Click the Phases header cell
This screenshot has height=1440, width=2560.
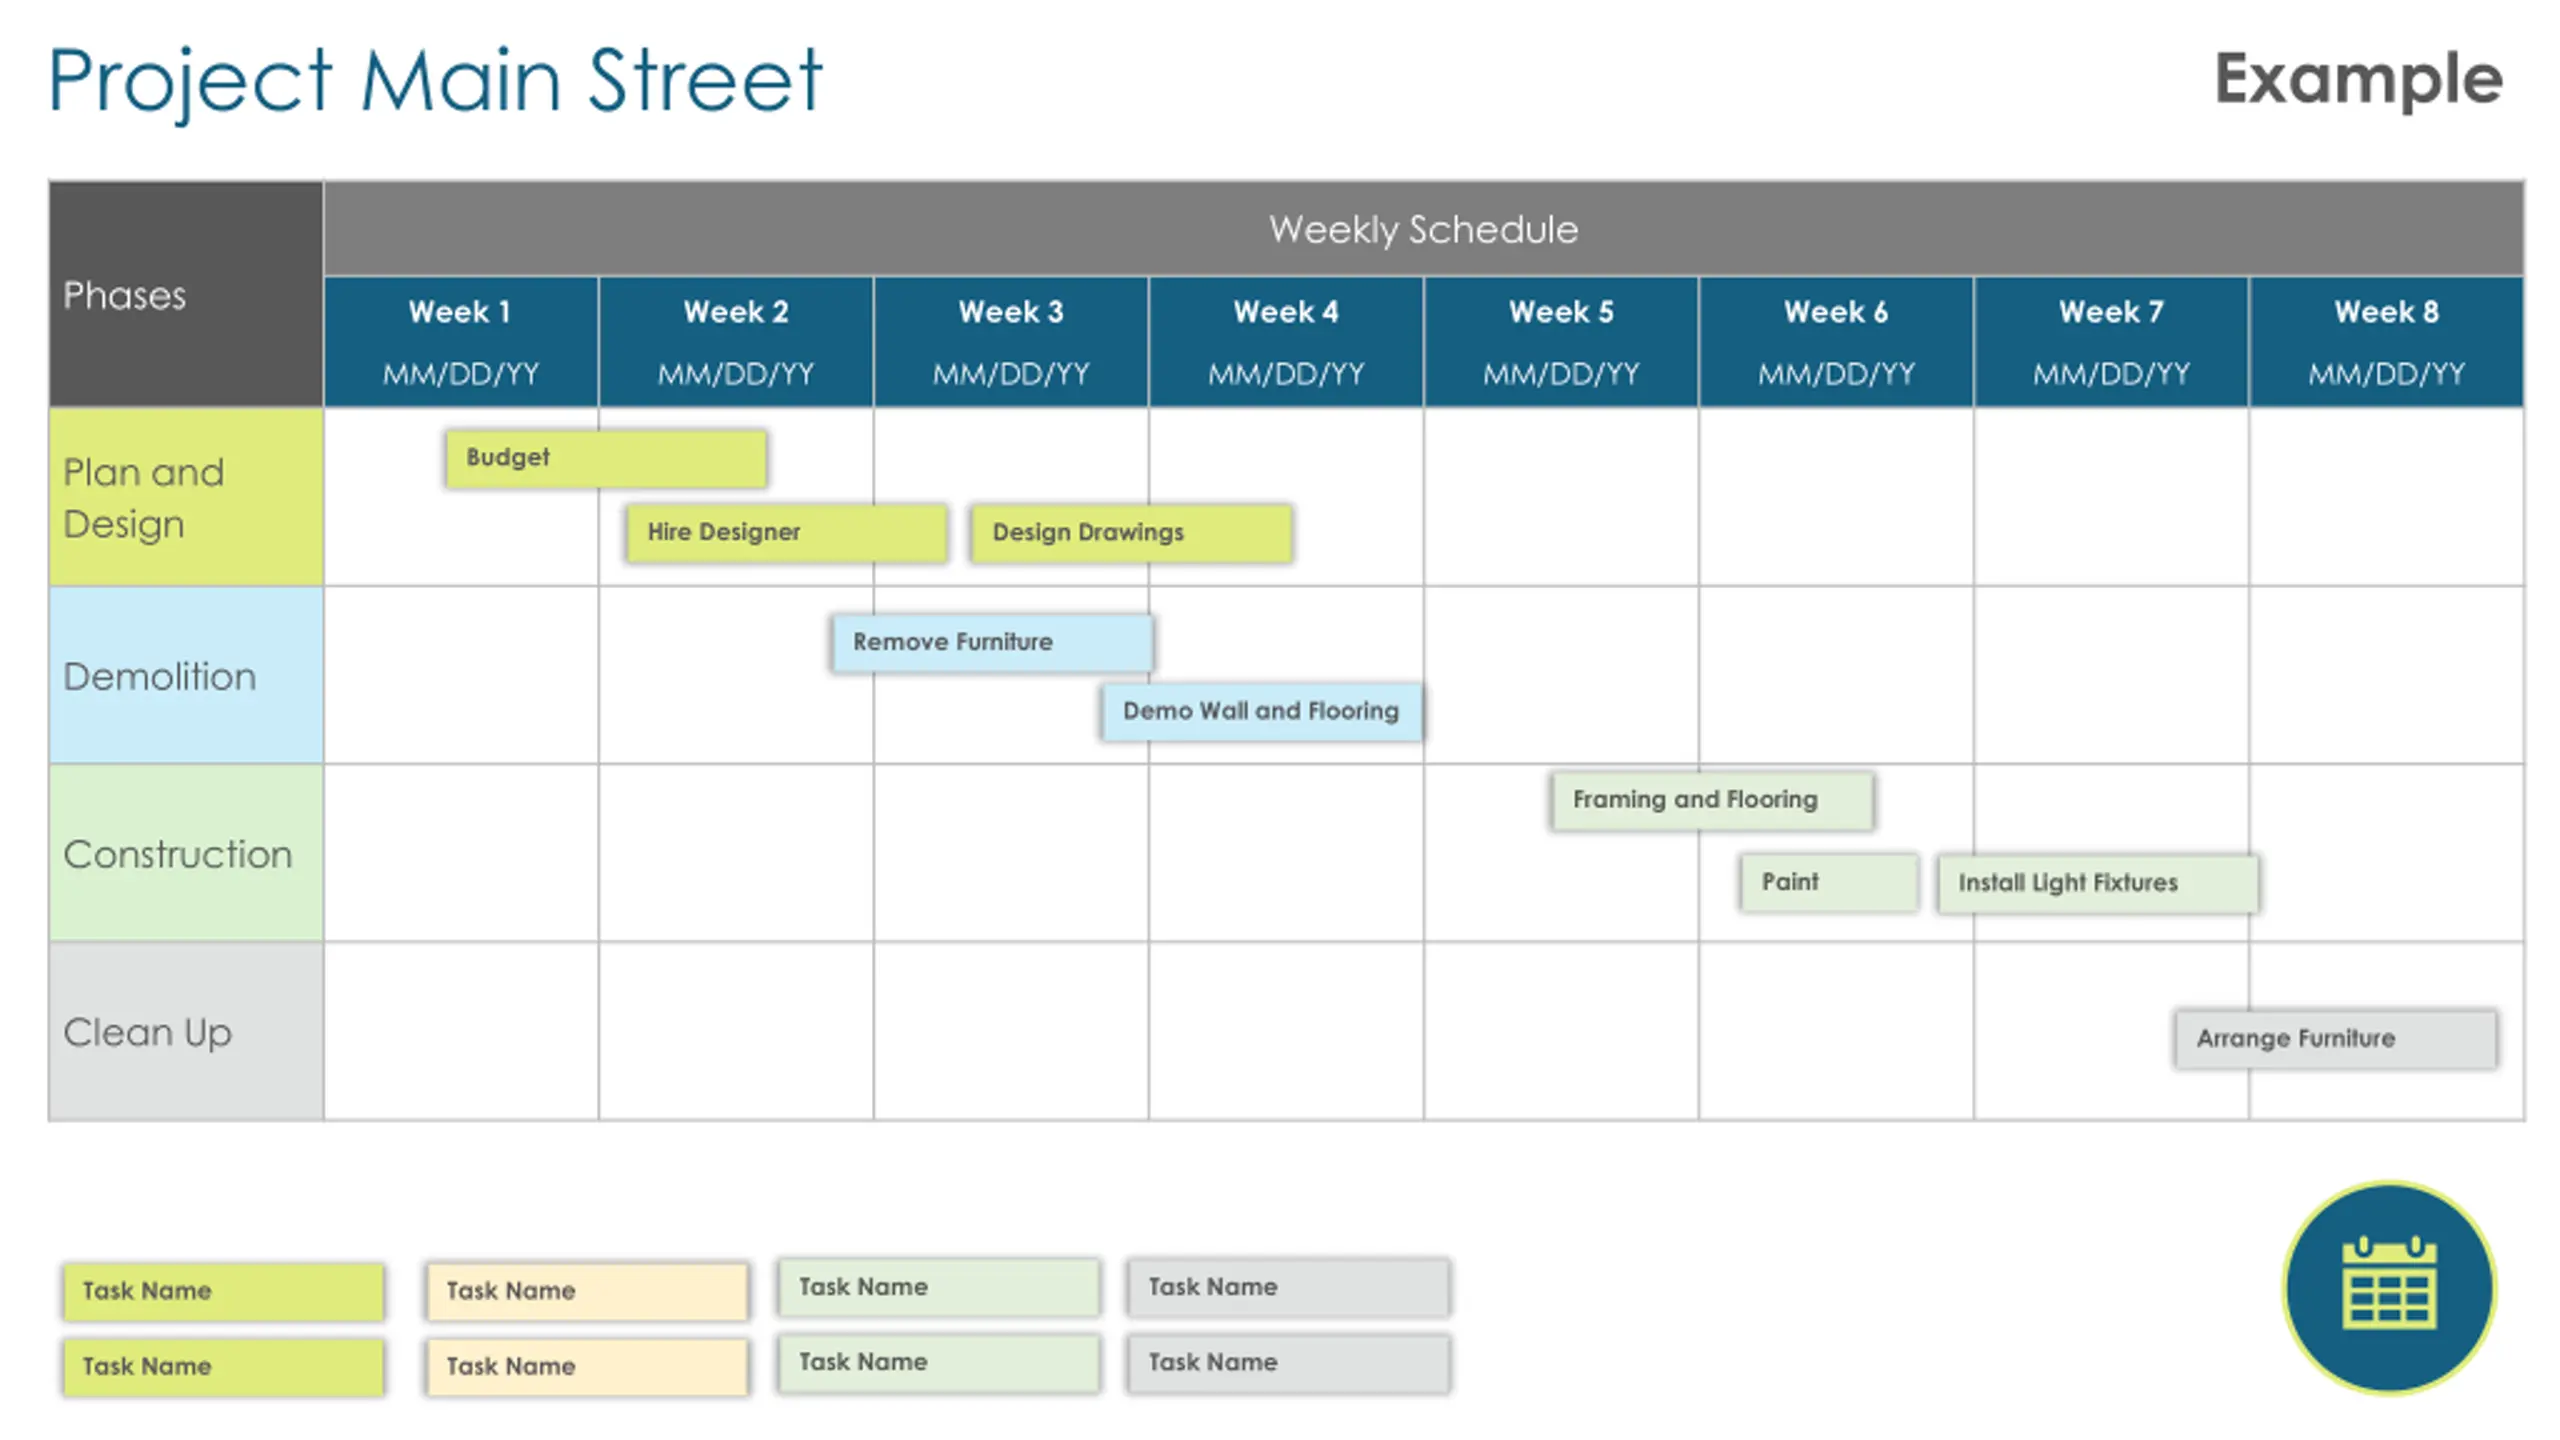(x=186, y=294)
